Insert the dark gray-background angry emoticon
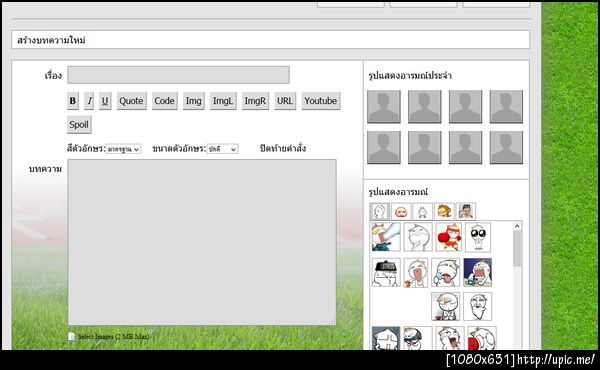 pyautogui.click(x=386, y=338)
